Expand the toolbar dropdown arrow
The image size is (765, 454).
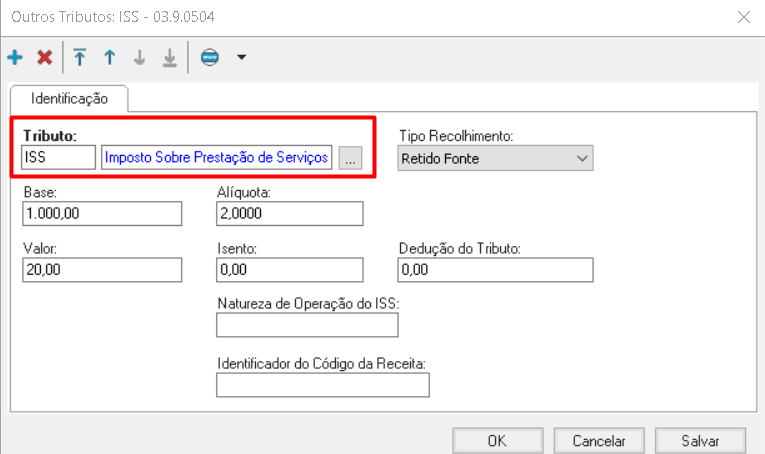coord(242,58)
